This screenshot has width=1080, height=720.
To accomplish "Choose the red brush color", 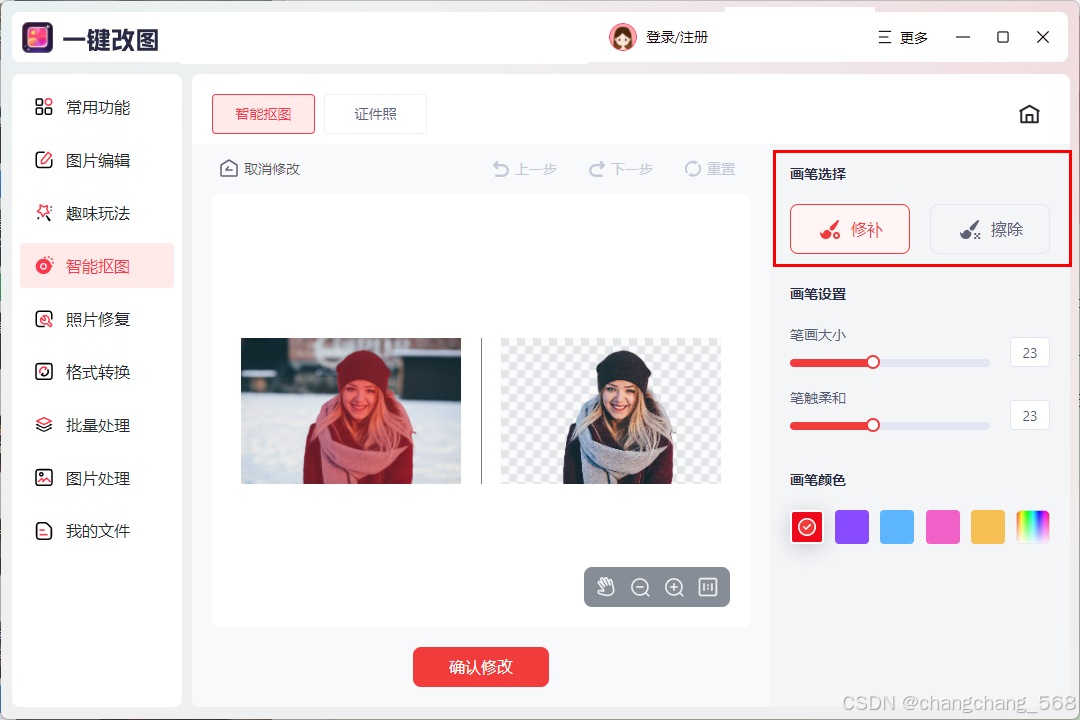I will [x=807, y=527].
